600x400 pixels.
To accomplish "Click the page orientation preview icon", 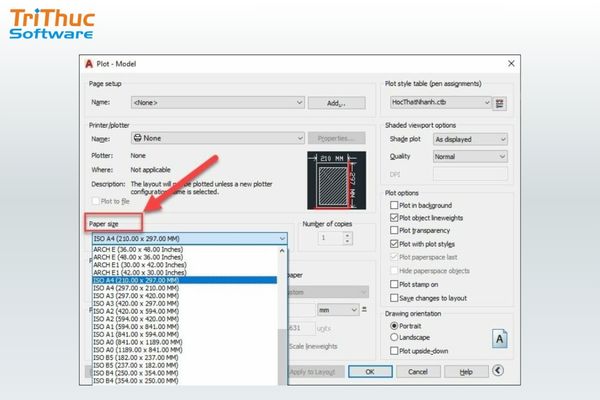I will [x=499, y=339].
